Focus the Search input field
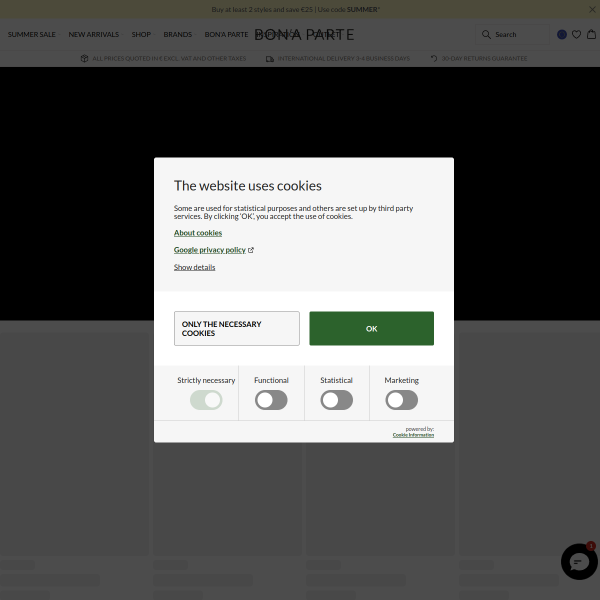600x600 pixels. [x=512, y=34]
